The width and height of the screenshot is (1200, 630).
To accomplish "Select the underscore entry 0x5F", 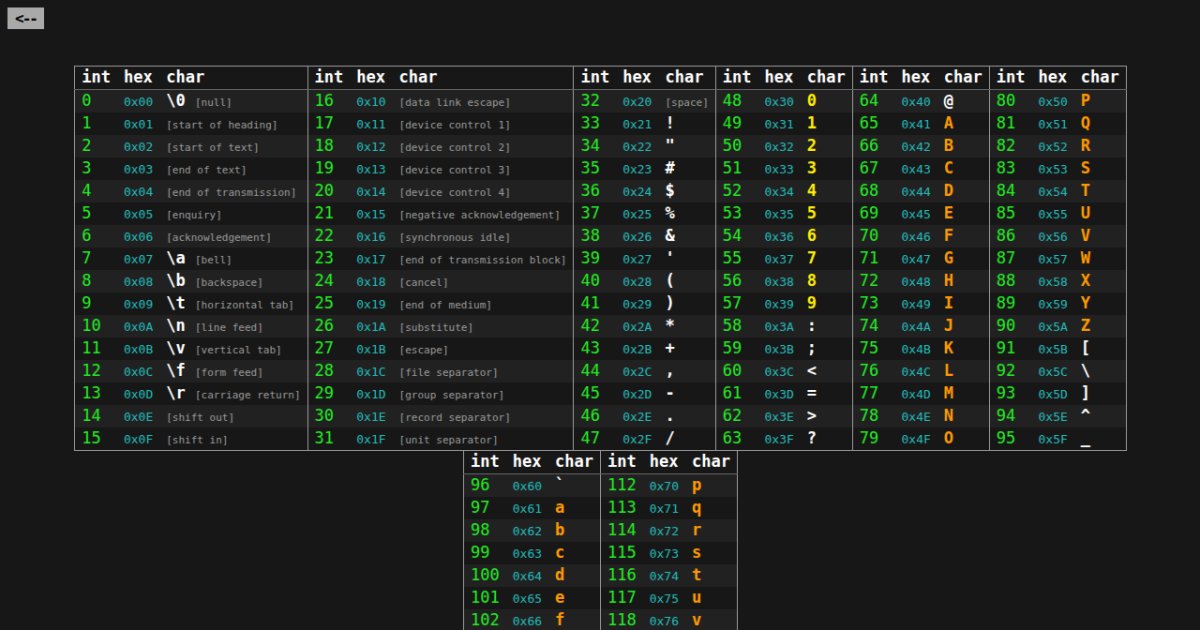I will click(1055, 439).
